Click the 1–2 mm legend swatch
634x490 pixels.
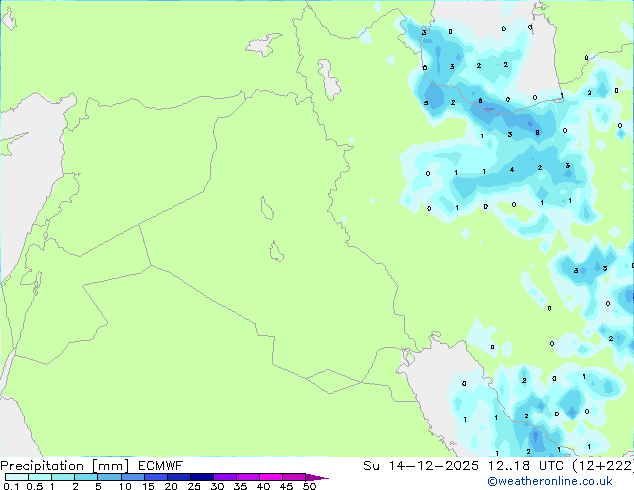(x=63, y=477)
